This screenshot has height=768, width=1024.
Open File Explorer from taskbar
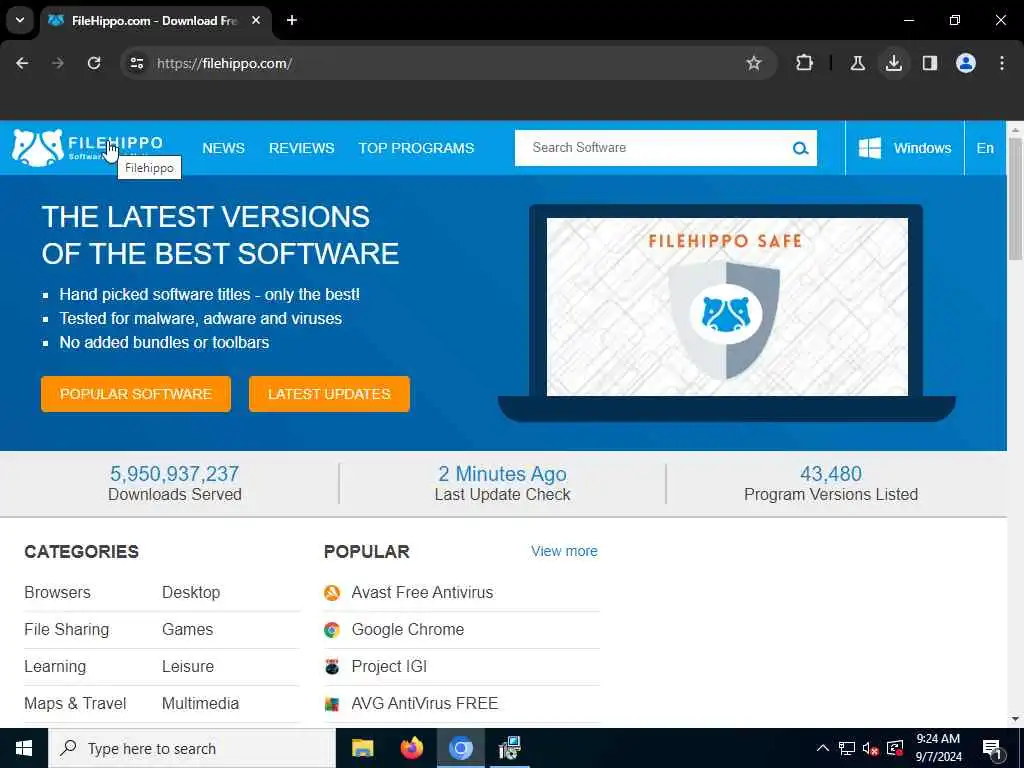[362, 748]
